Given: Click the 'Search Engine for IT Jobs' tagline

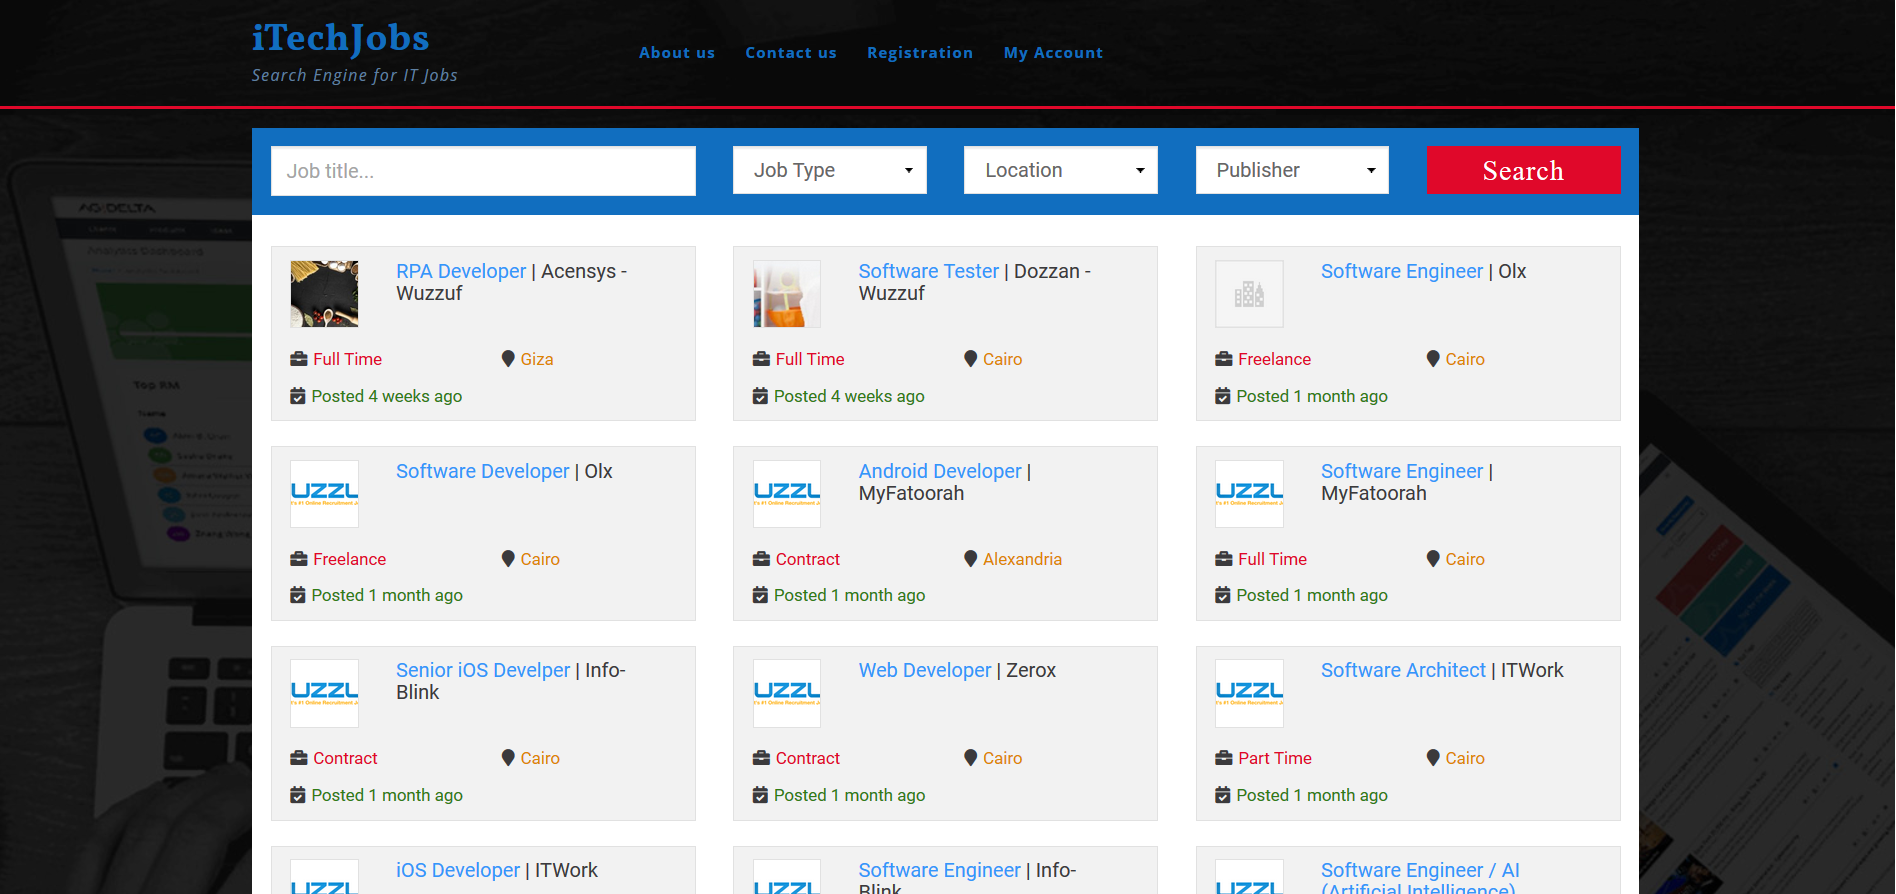Looking at the screenshot, I should [x=355, y=75].
